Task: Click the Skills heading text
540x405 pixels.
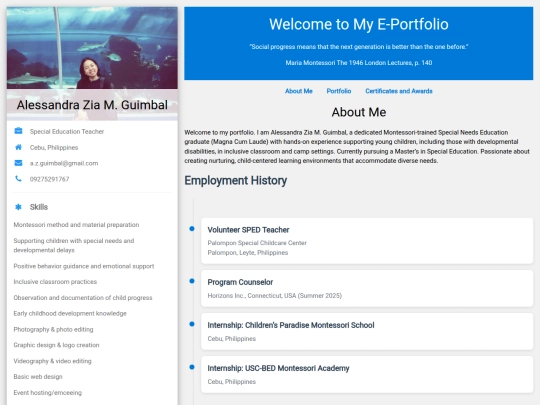Action: 39,207
